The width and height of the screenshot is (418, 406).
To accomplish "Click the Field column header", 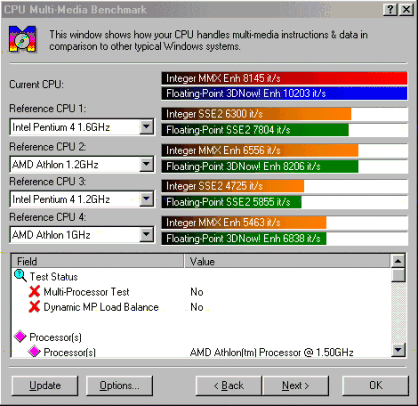I will (97, 261).
